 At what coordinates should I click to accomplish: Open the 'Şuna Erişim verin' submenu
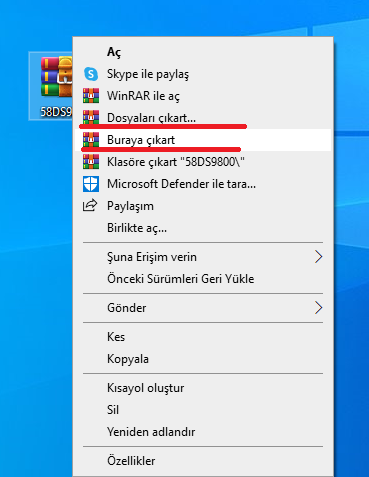203,257
